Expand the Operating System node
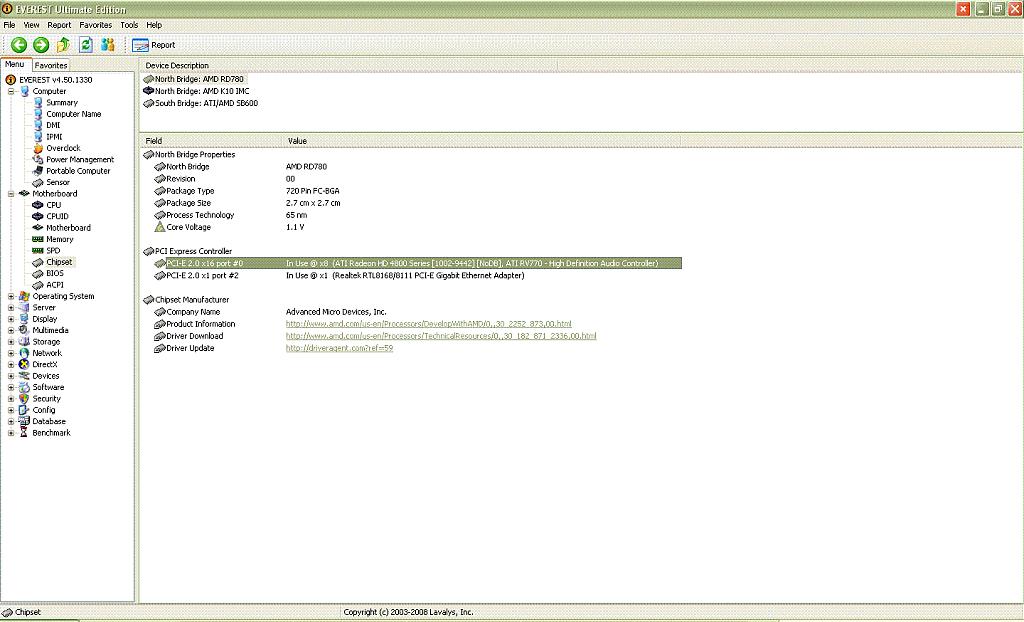This screenshot has height=622, width=1024. click(x=11, y=297)
